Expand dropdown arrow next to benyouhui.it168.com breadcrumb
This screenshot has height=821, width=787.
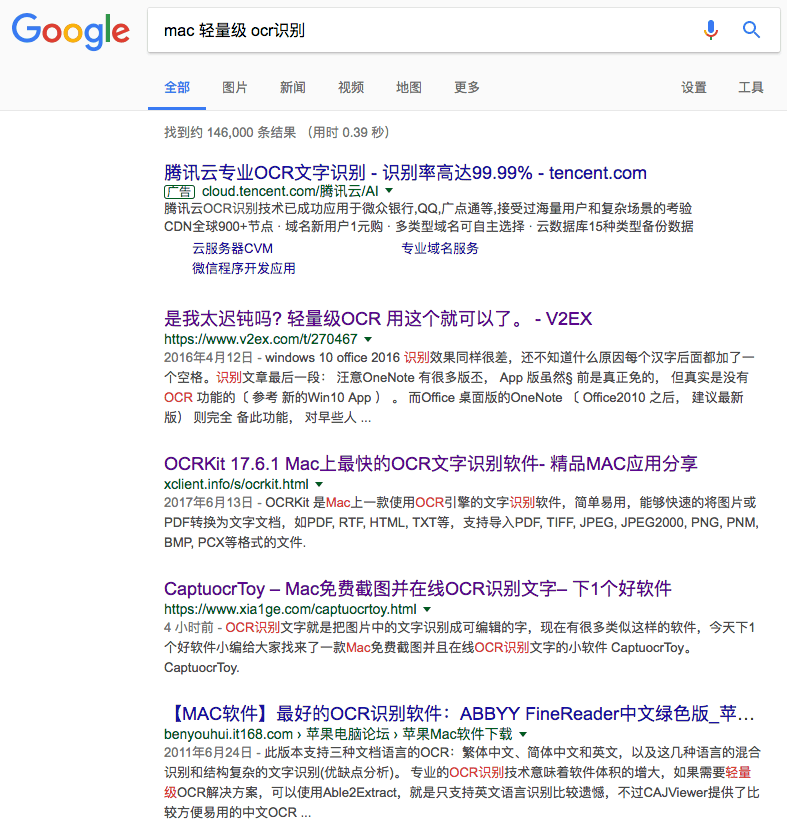[x=523, y=734]
